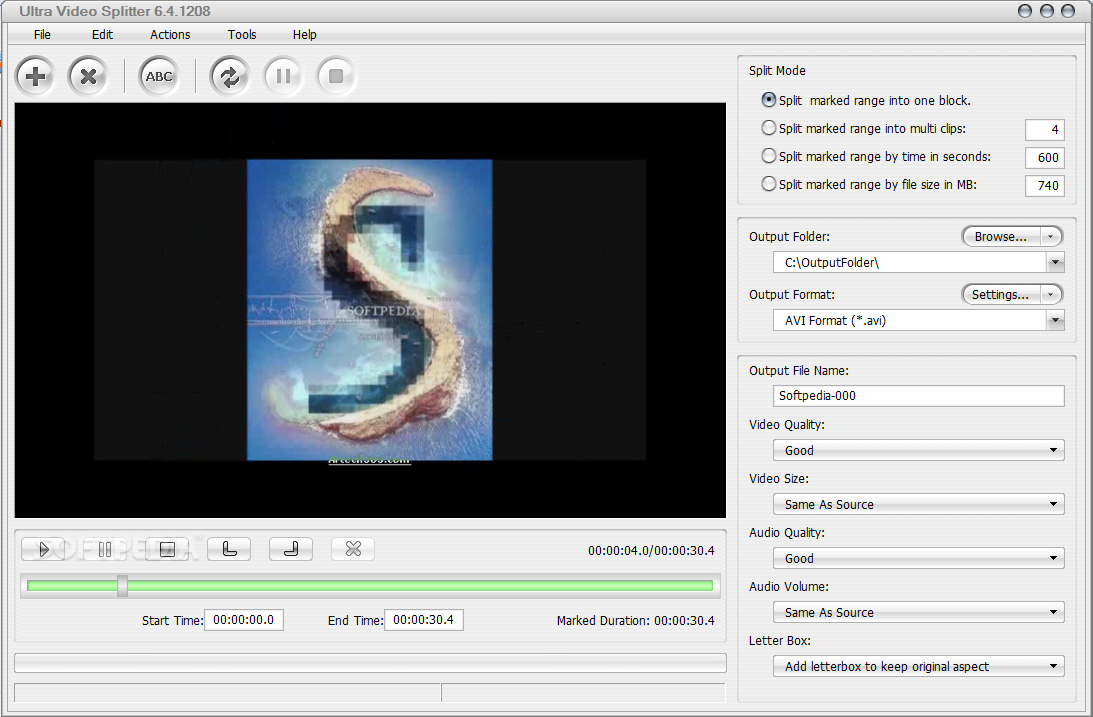Click the ABC rename toolbar icon
This screenshot has width=1093, height=717.
pos(159,76)
